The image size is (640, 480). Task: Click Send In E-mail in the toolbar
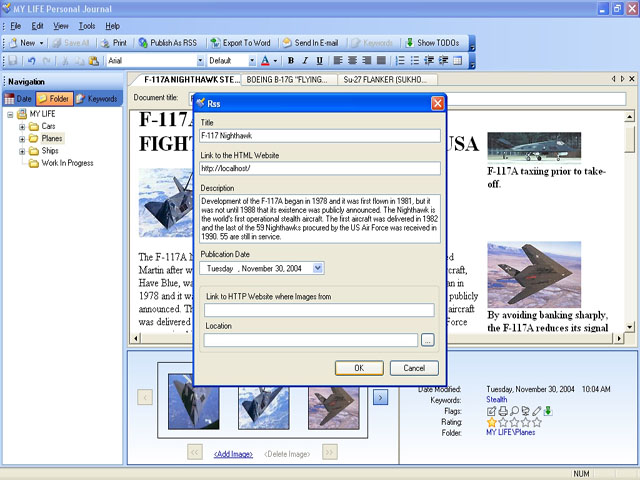[x=311, y=43]
